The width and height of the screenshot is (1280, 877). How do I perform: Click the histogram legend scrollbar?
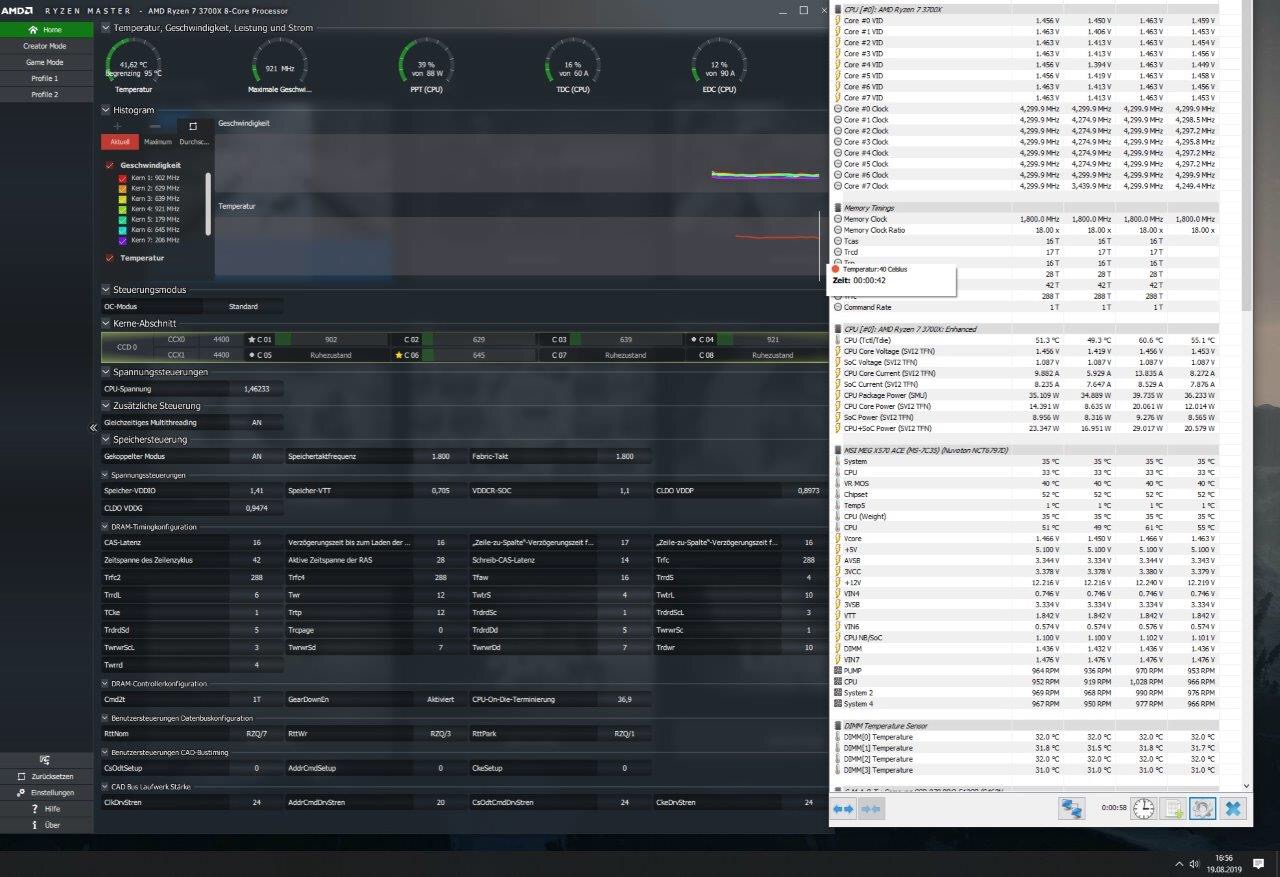pos(208,204)
